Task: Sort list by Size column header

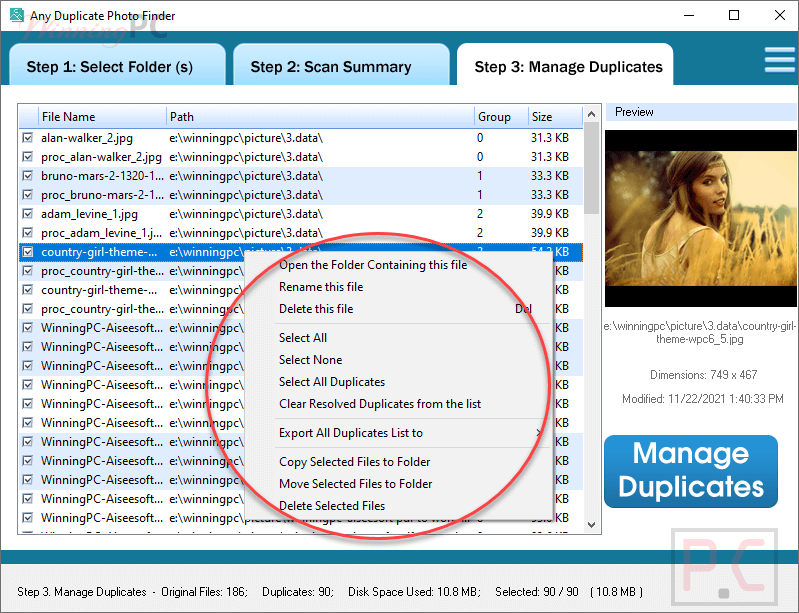Action: click(x=554, y=117)
